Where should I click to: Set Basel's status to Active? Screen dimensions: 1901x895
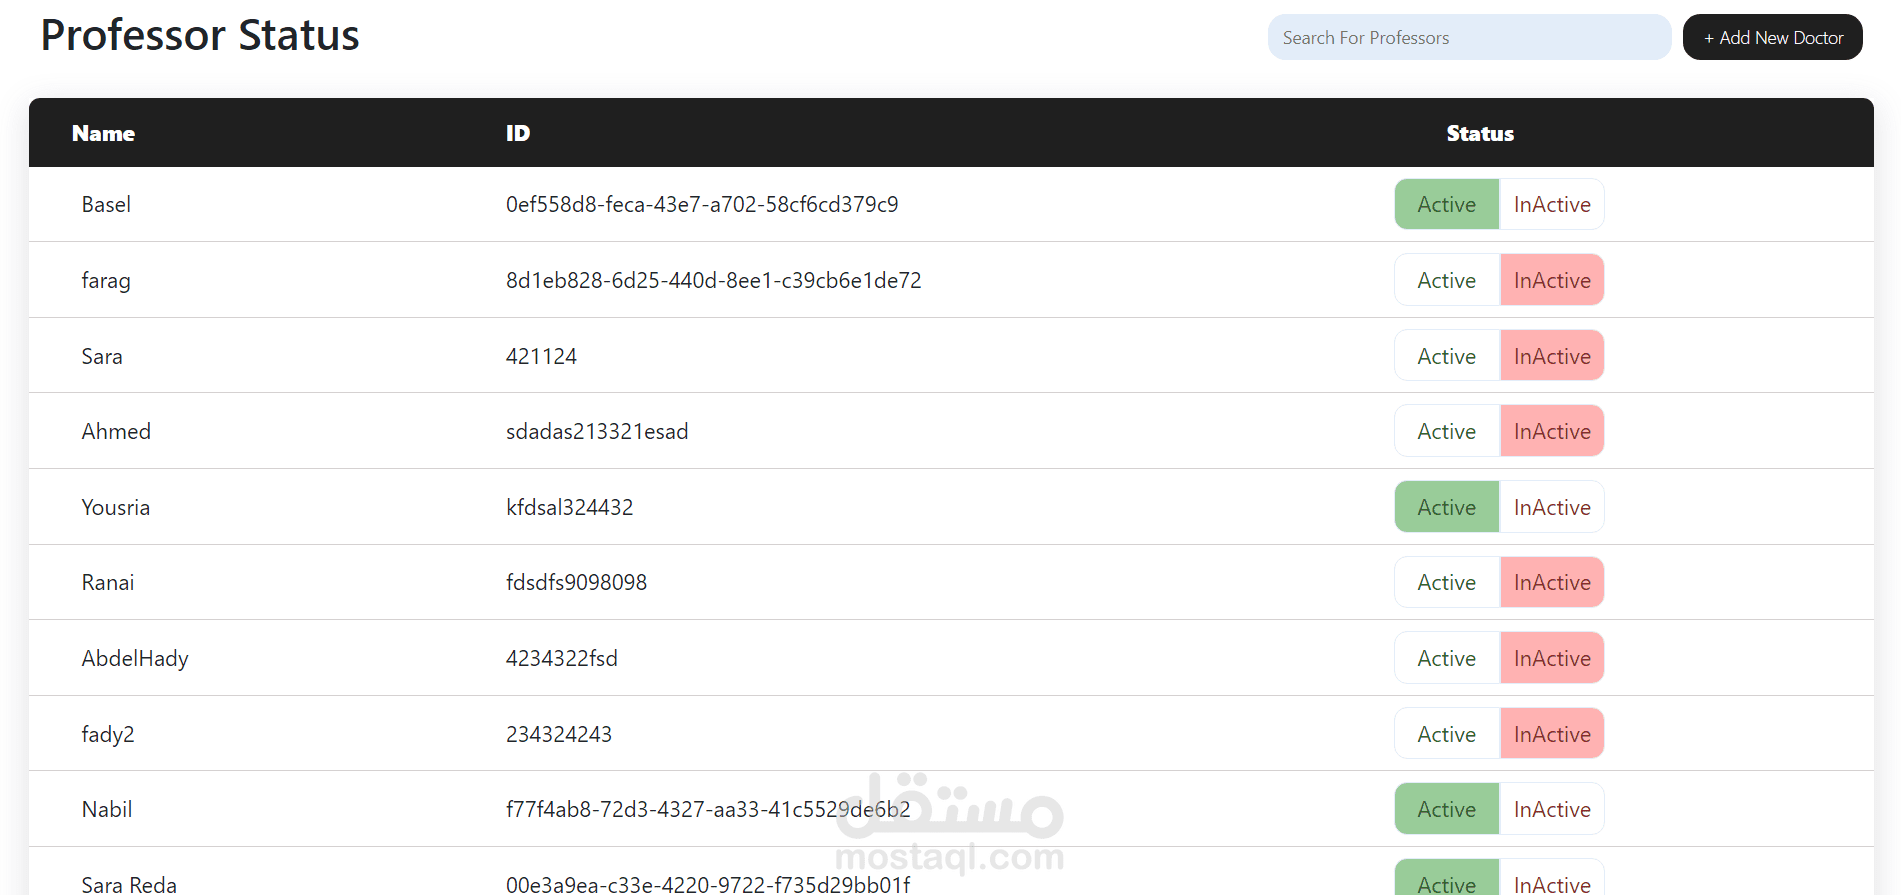tap(1447, 204)
